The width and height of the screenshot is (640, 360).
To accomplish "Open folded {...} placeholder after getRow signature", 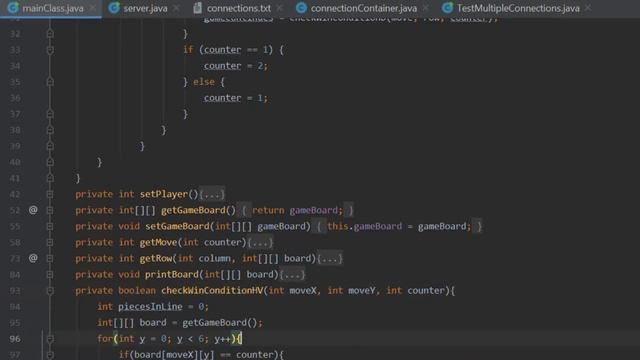I will coord(330,258).
